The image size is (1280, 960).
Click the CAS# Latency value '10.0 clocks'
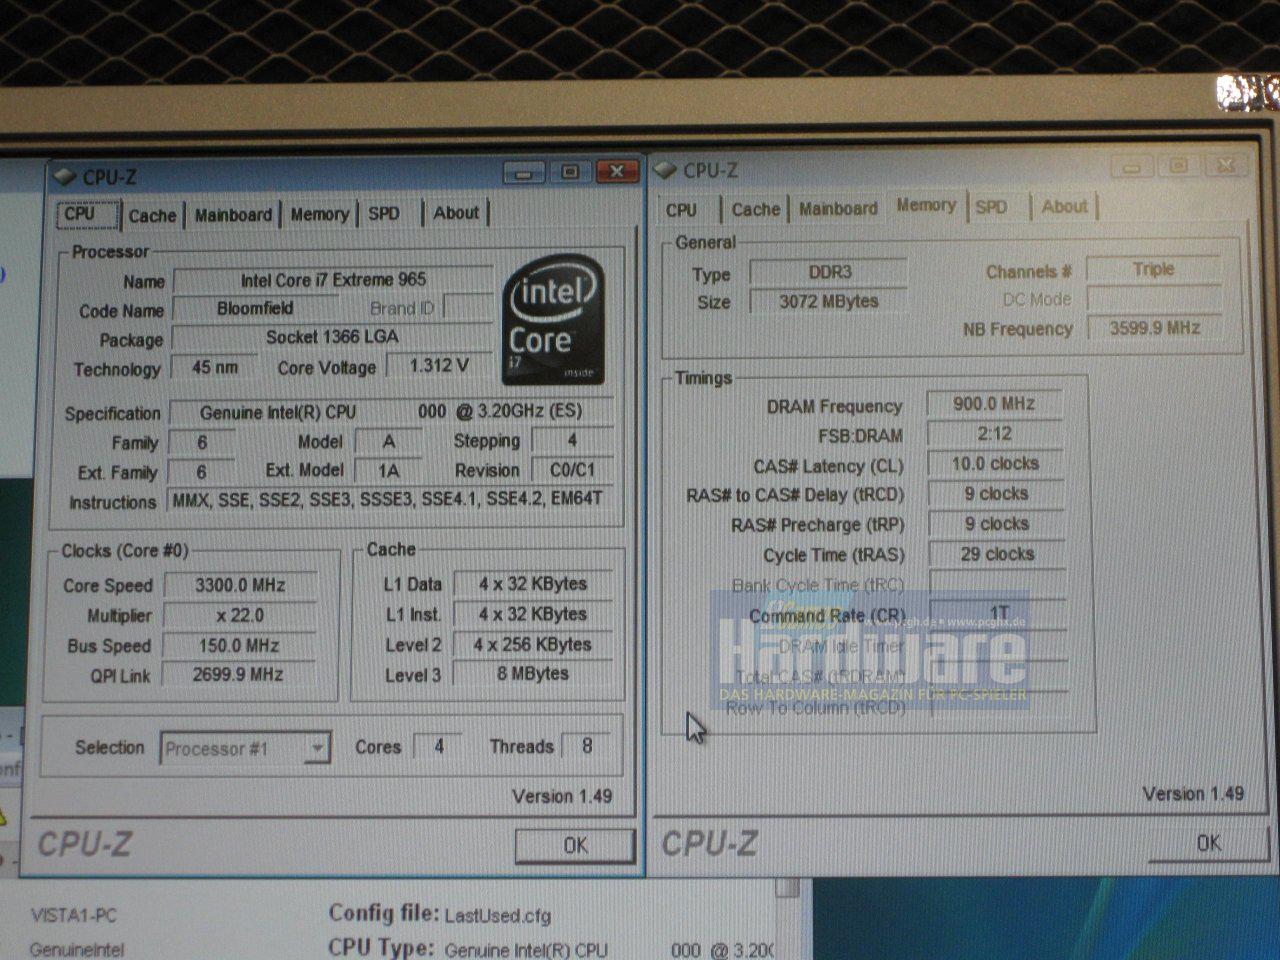[x=994, y=464]
